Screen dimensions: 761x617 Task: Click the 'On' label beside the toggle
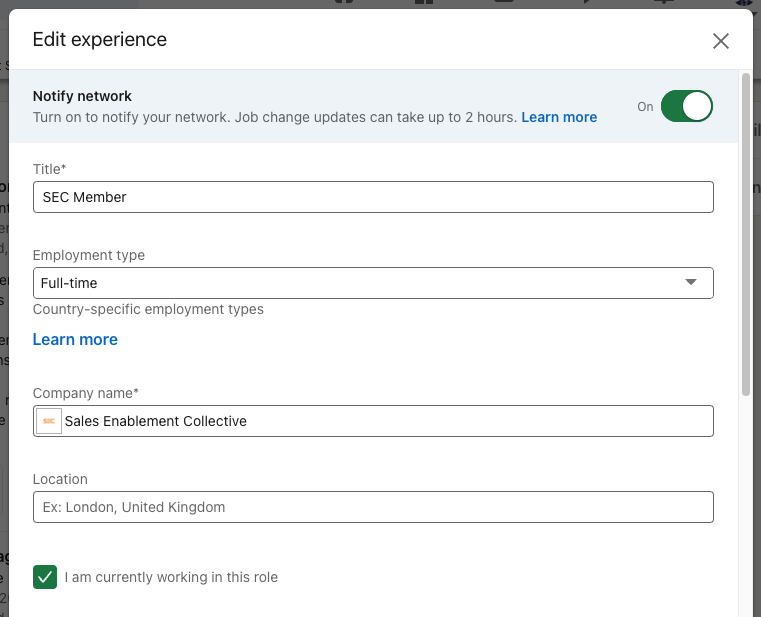(x=645, y=106)
